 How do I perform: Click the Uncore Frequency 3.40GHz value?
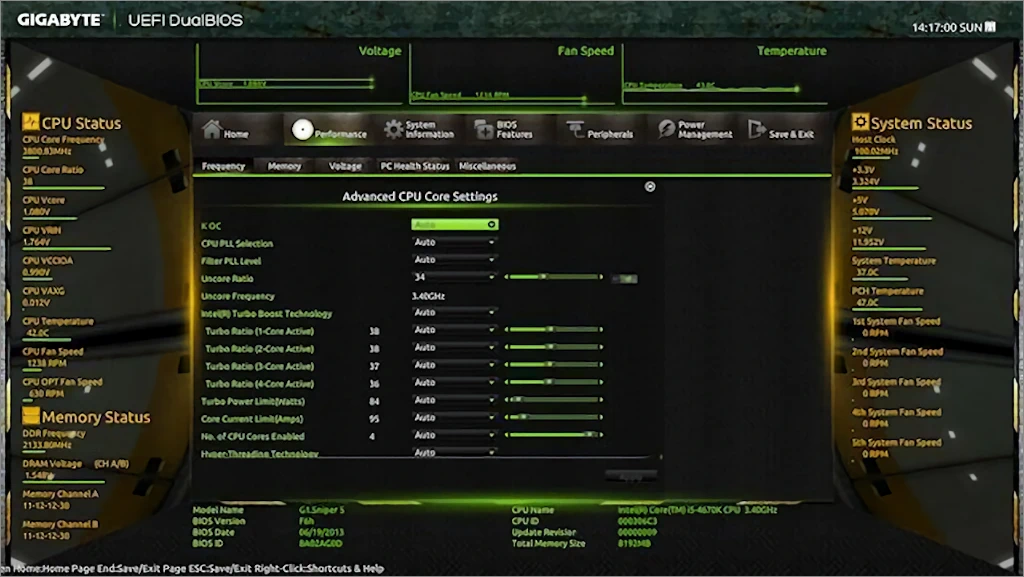(x=428, y=296)
